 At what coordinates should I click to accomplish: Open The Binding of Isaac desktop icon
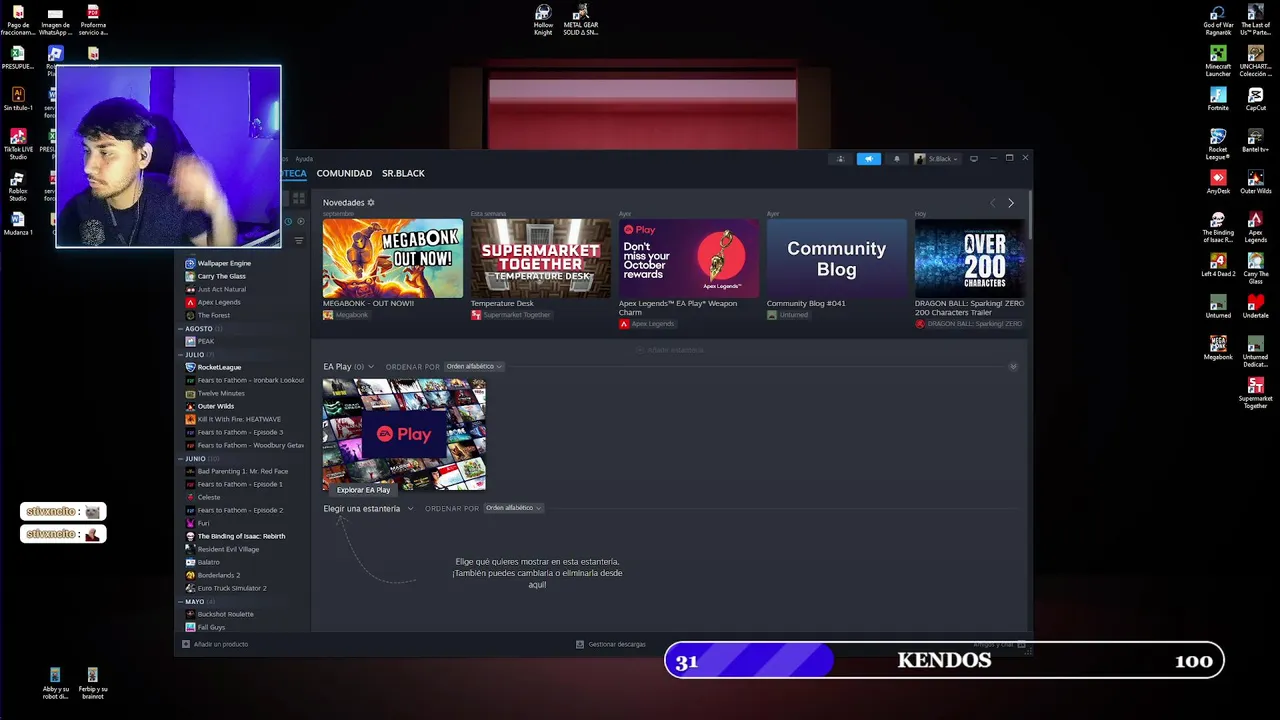tap(1218, 227)
